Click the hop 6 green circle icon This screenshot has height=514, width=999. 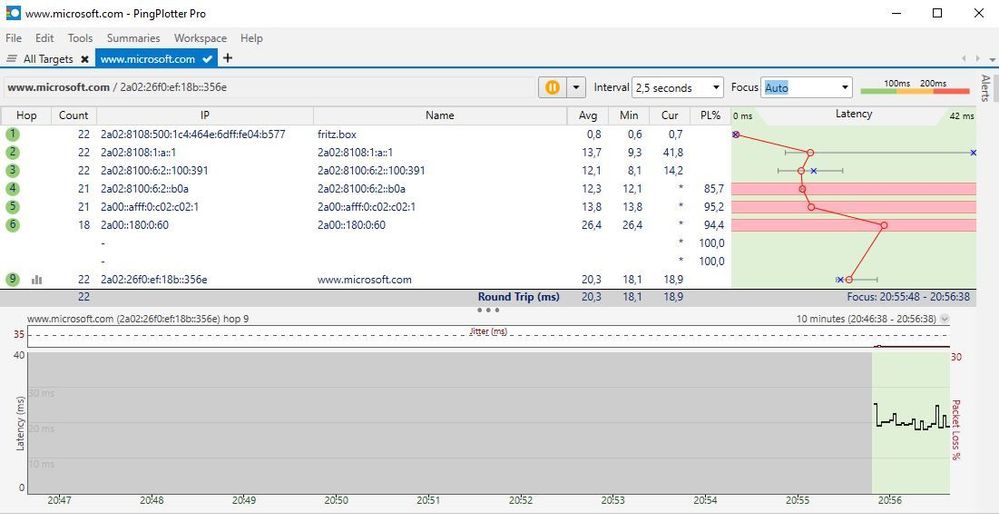pyautogui.click(x=12, y=225)
